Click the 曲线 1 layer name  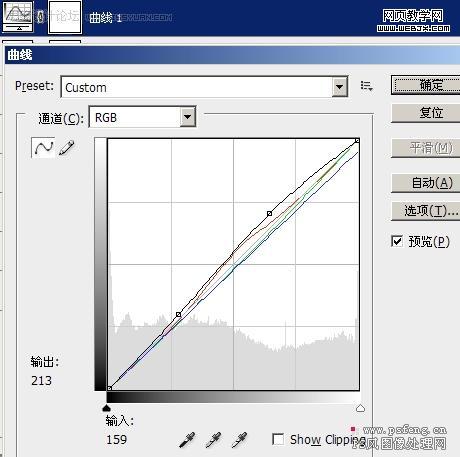pos(106,17)
